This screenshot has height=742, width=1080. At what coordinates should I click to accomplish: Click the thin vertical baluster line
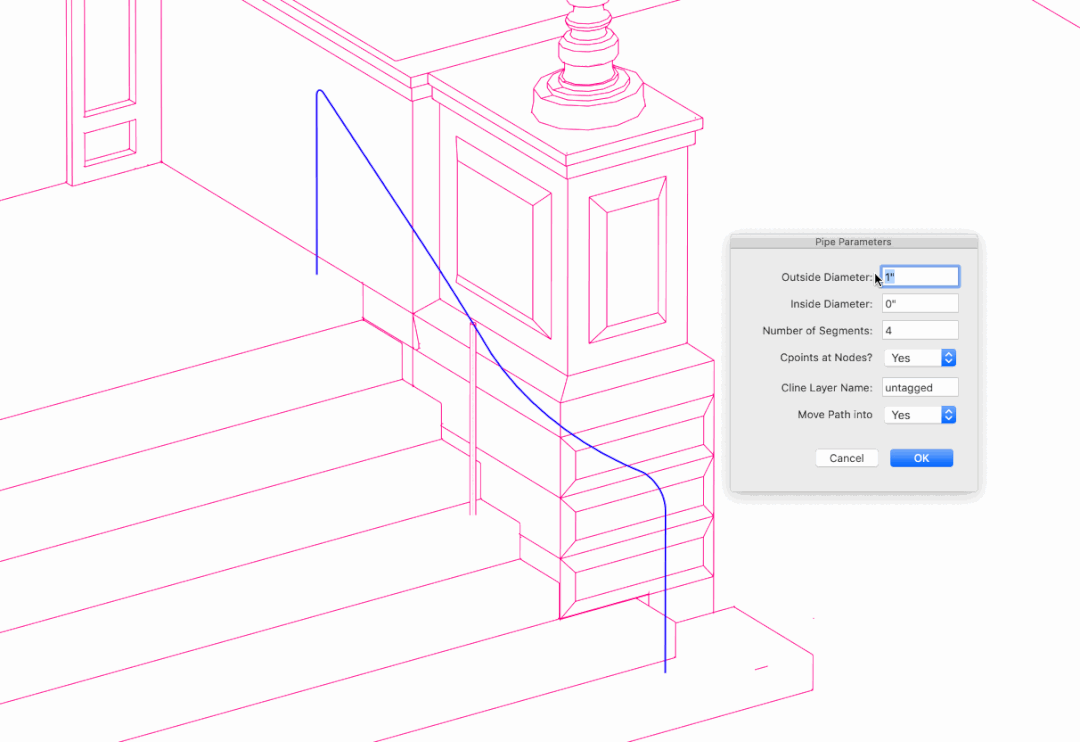473,420
